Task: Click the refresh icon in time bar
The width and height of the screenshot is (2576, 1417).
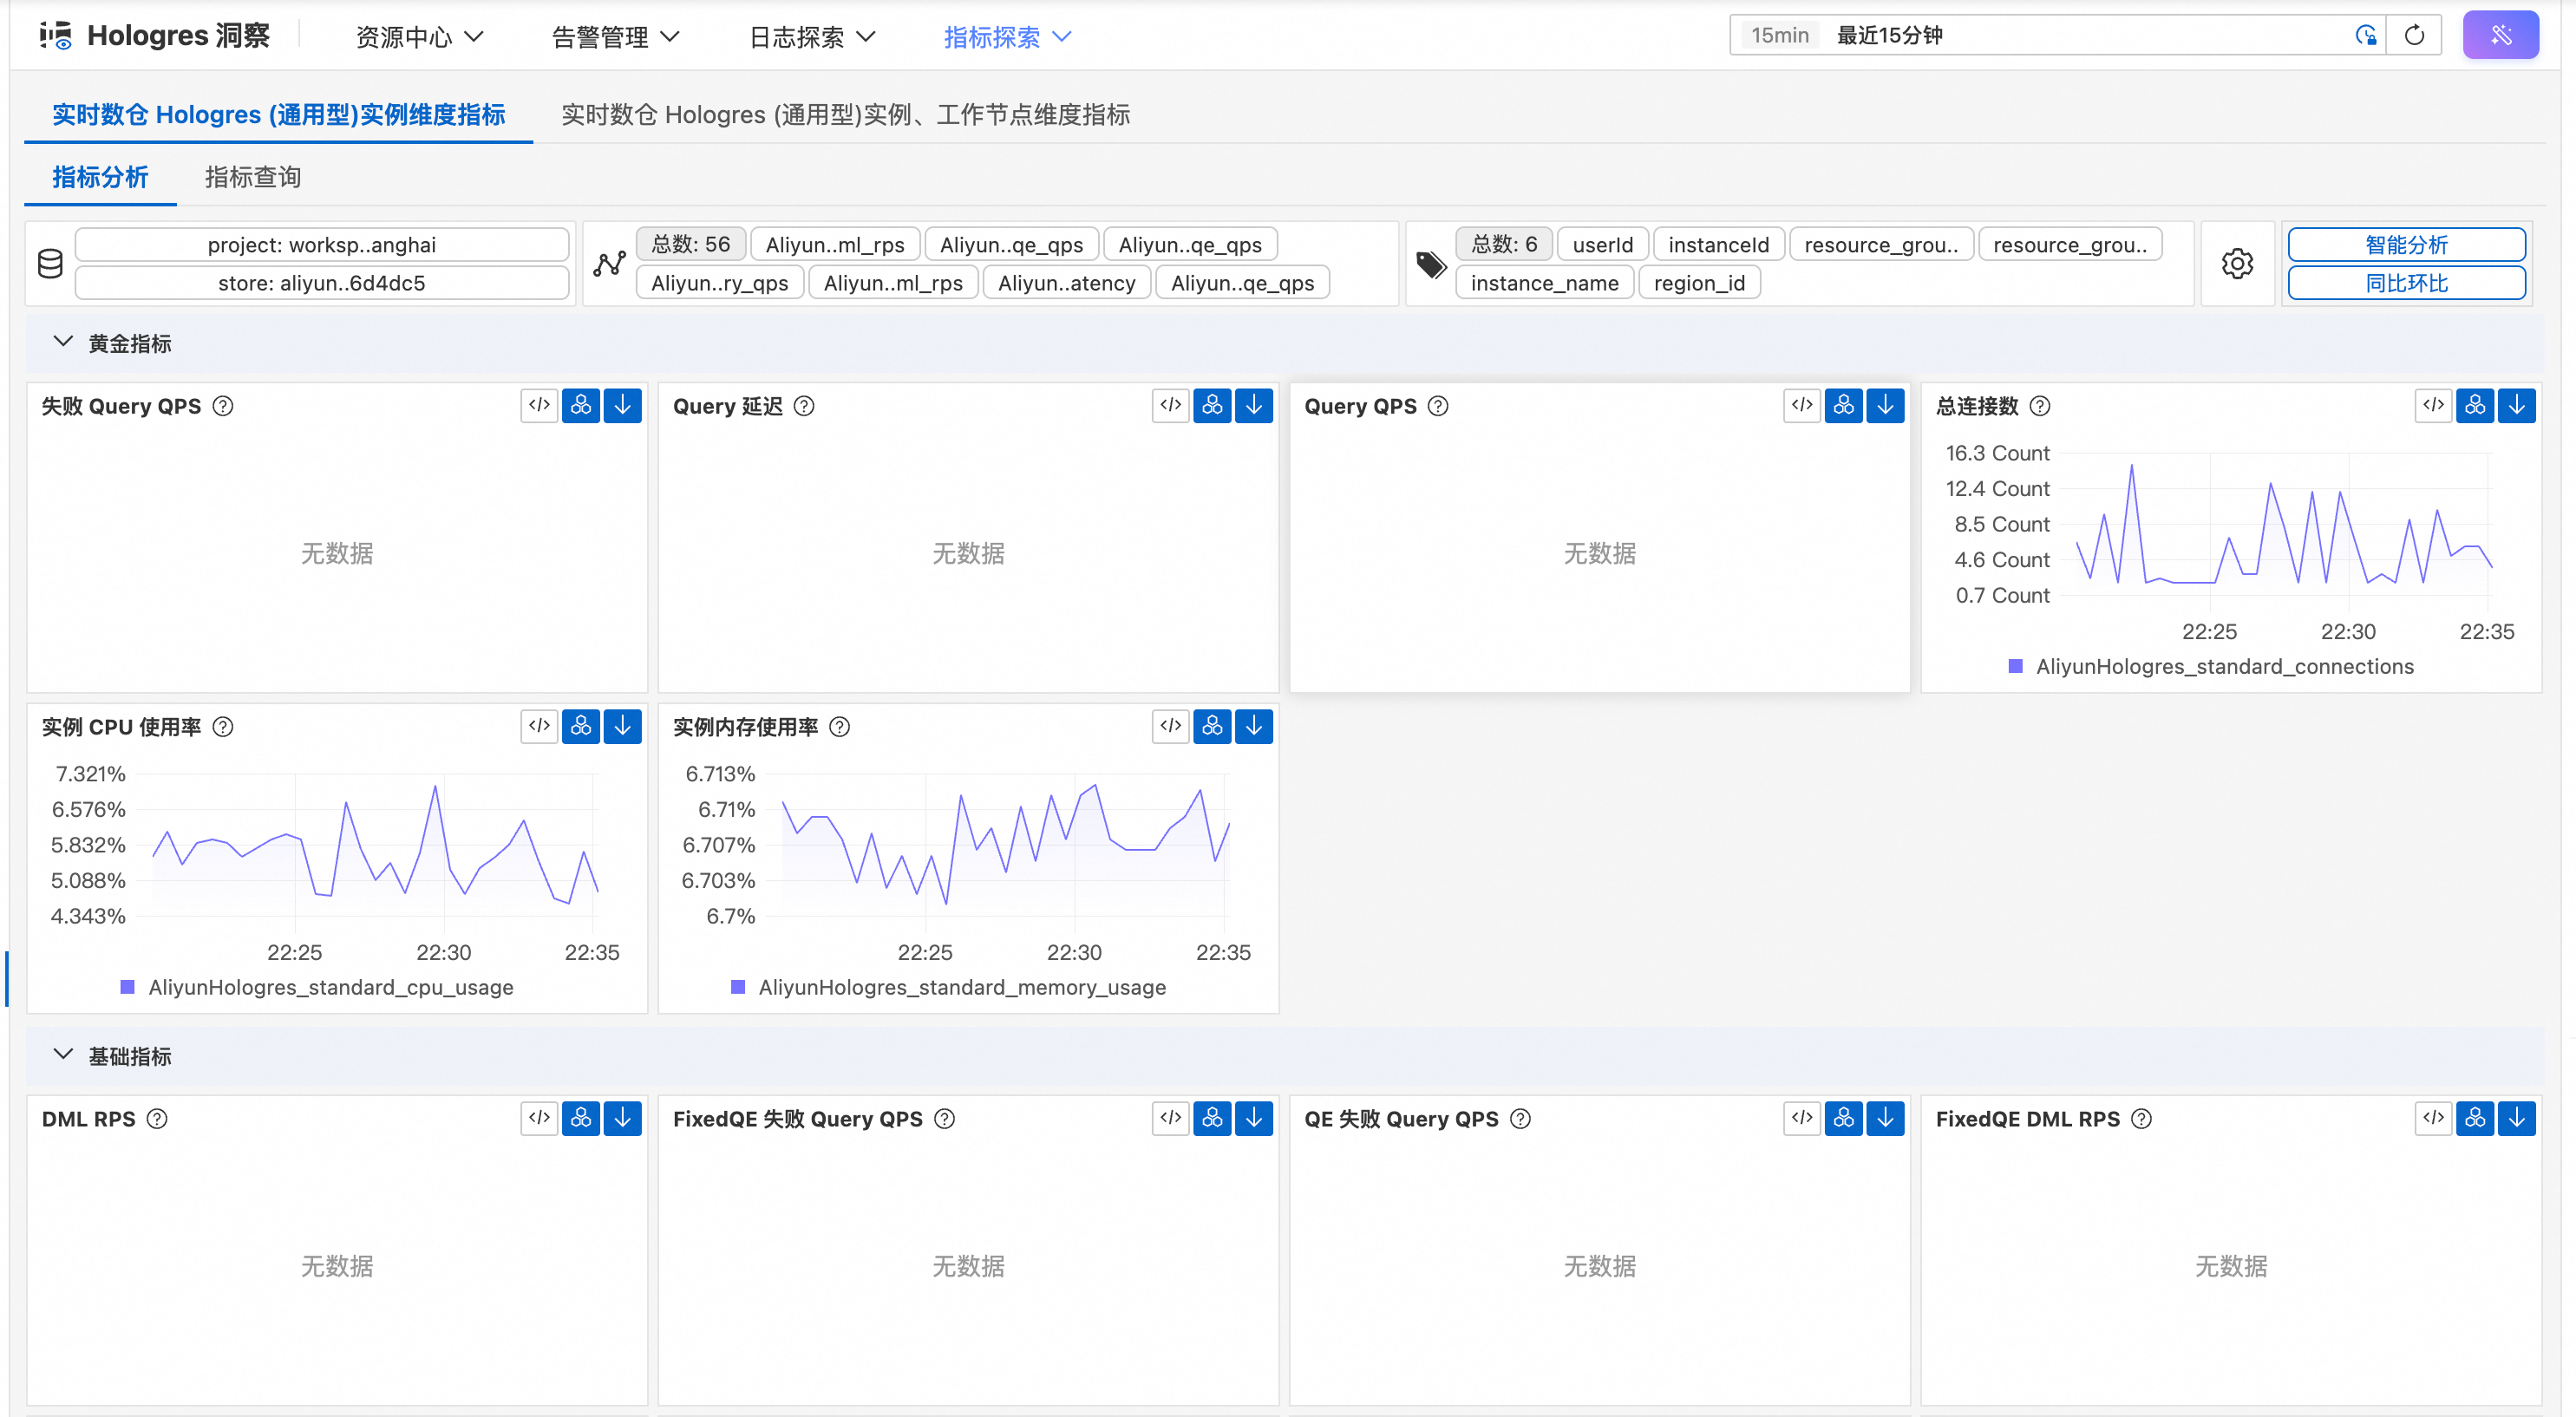Action: [x=2413, y=36]
